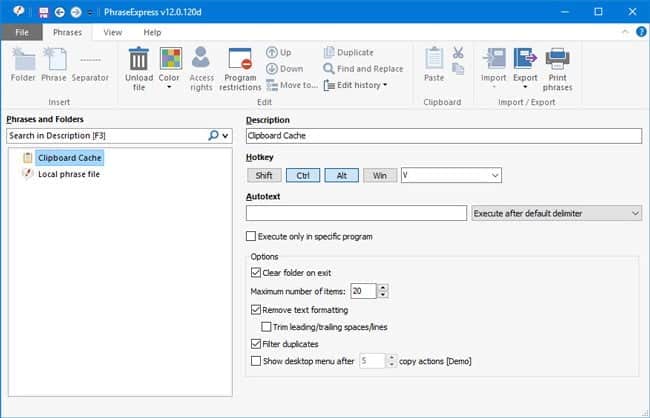Viewport: 650px width, 418px height.
Task: Click the Export icon
Action: point(525,58)
